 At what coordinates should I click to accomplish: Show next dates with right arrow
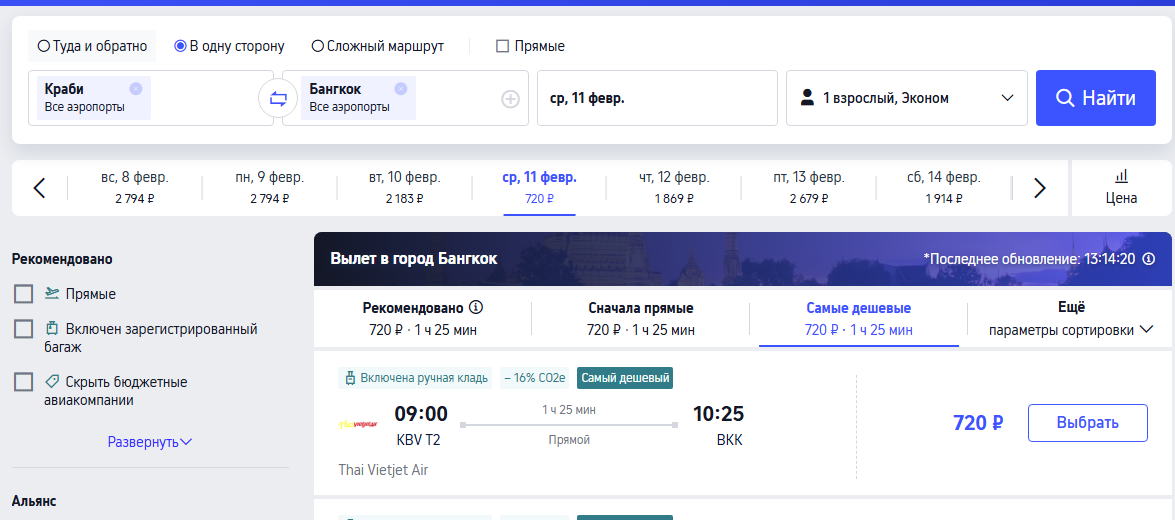click(1039, 188)
